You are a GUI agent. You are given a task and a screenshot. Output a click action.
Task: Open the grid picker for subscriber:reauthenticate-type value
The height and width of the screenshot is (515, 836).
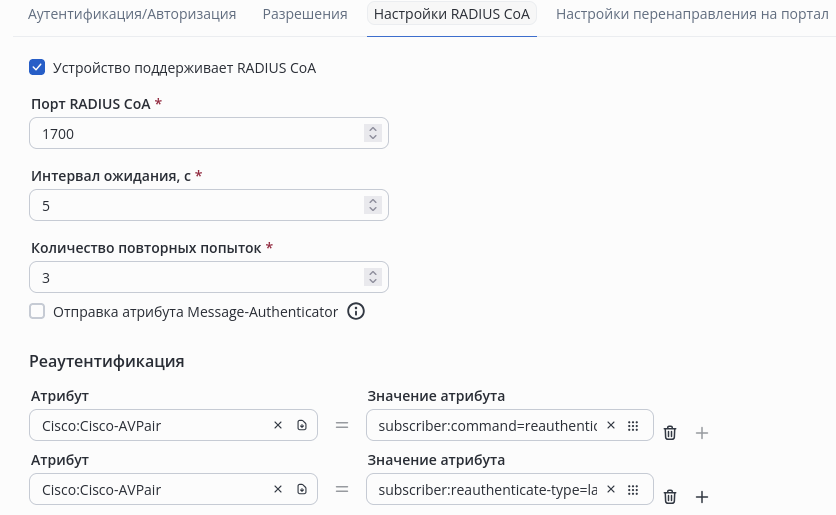632,490
